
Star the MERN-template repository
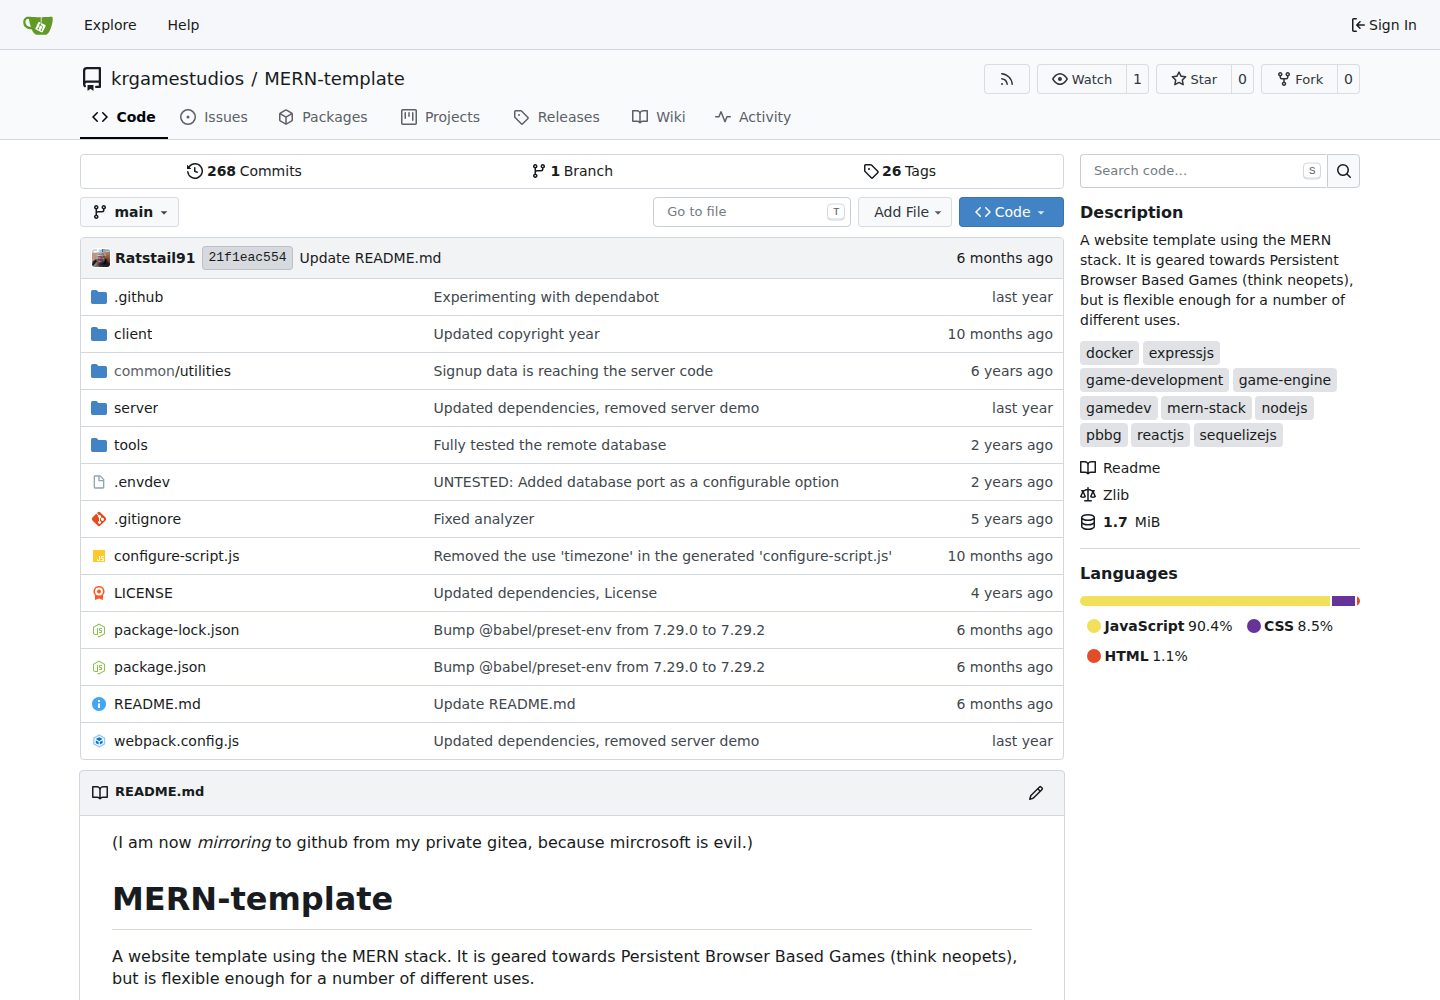tap(1194, 79)
